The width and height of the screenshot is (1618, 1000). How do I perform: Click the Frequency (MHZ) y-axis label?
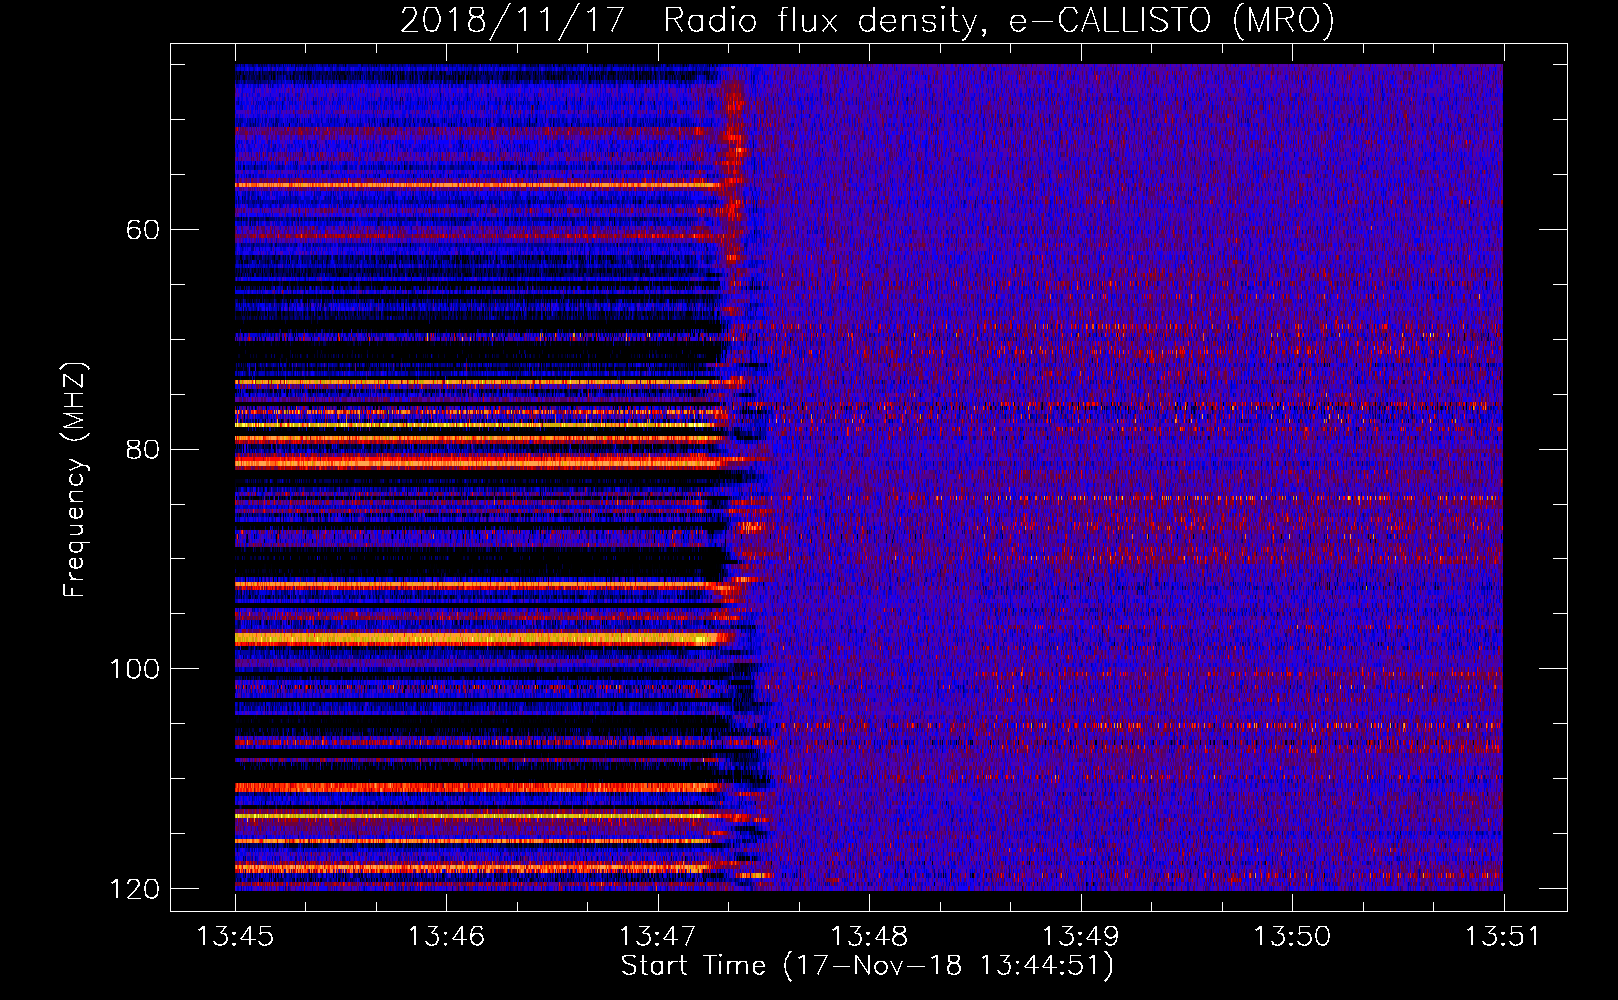(75, 479)
